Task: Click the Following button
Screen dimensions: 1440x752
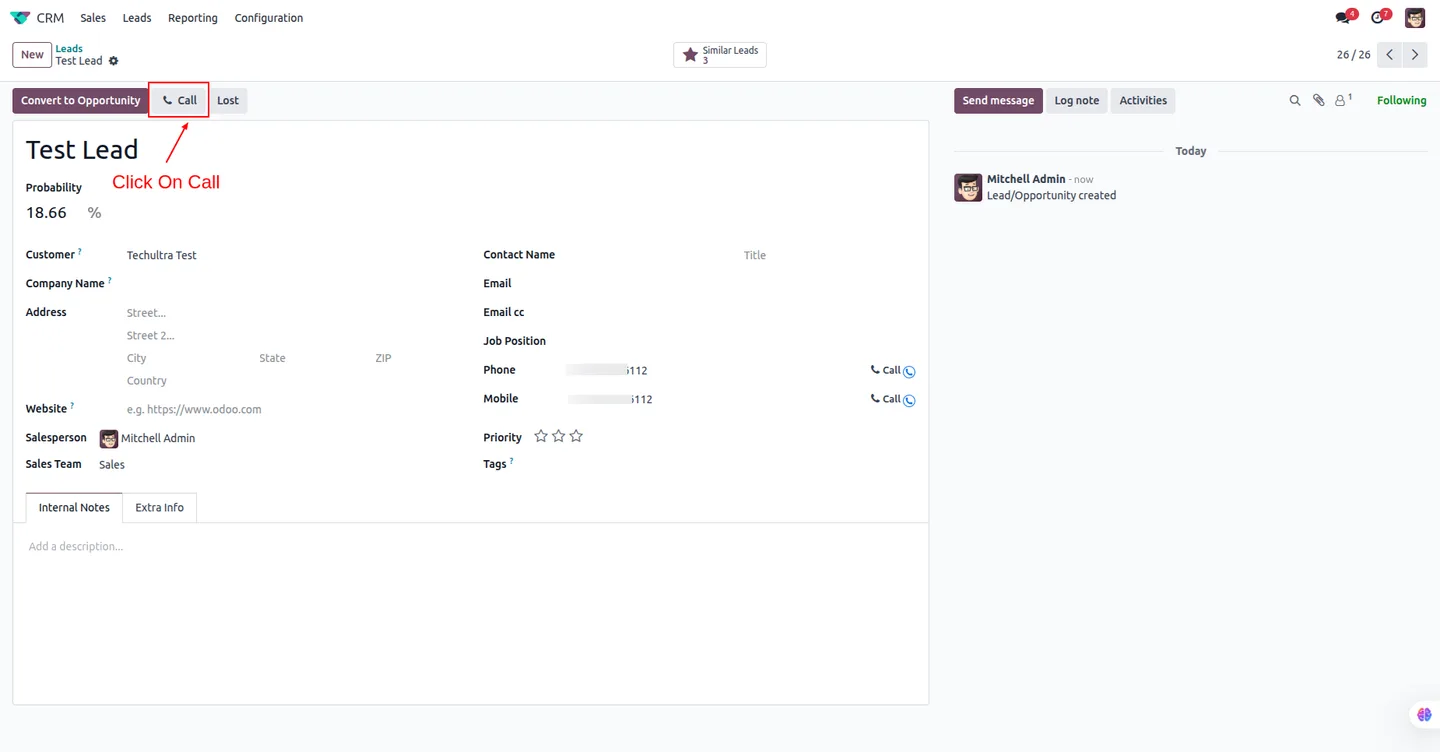Action: tap(1401, 100)
